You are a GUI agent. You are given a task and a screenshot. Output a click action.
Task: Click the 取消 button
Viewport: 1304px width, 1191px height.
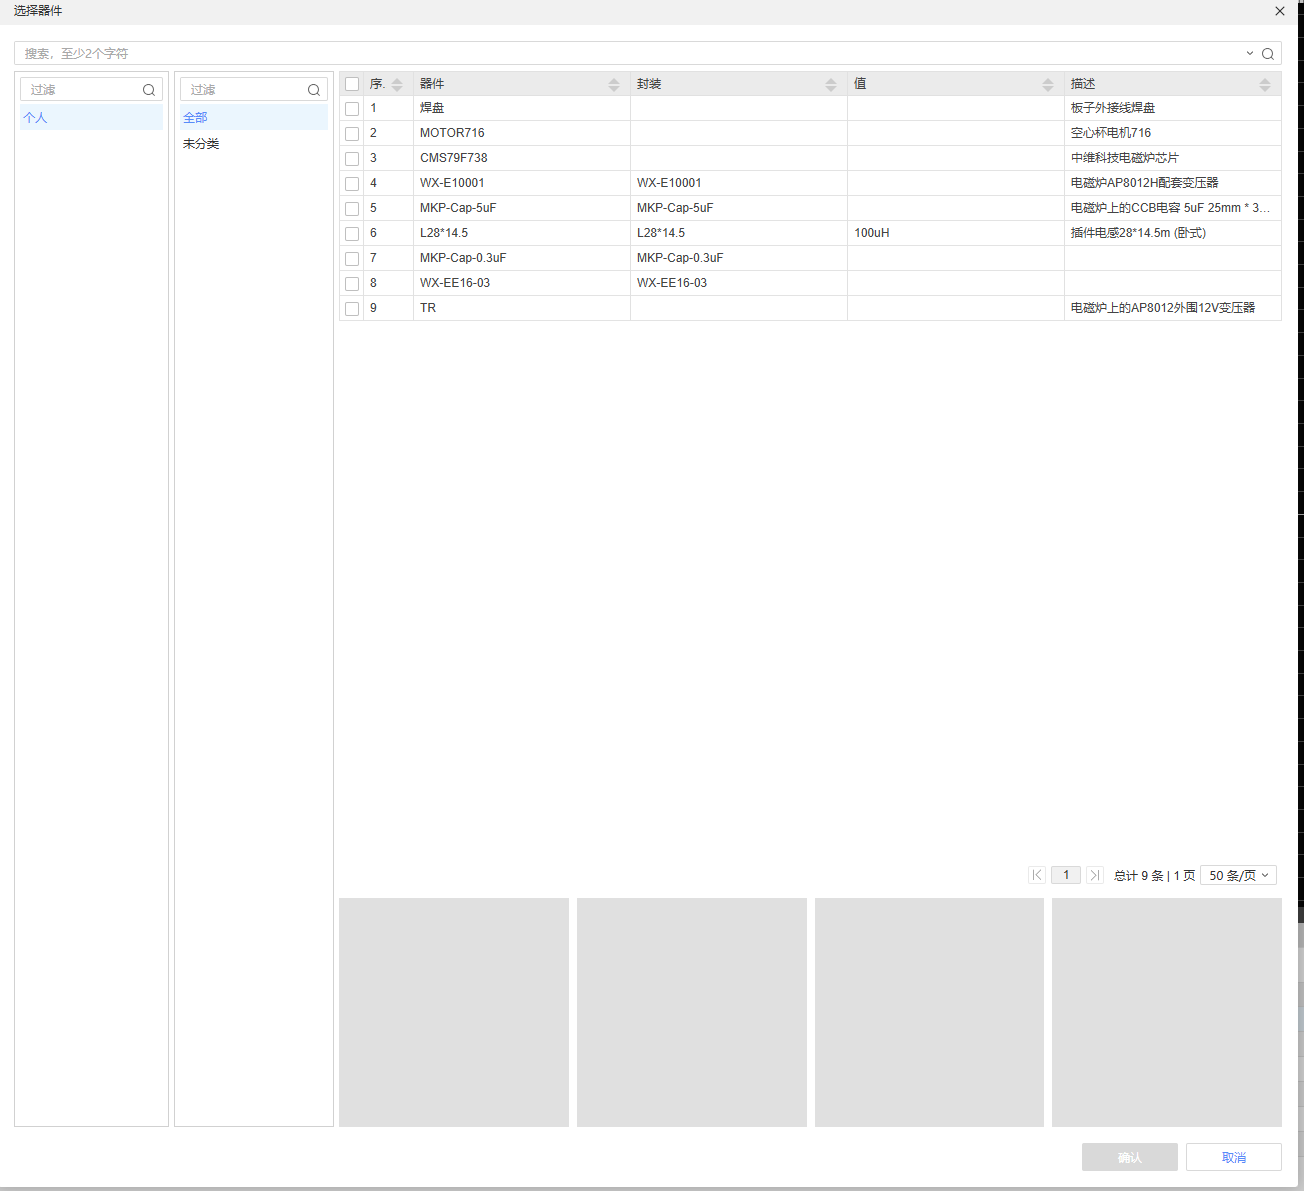click(x=1234, y=1157)
